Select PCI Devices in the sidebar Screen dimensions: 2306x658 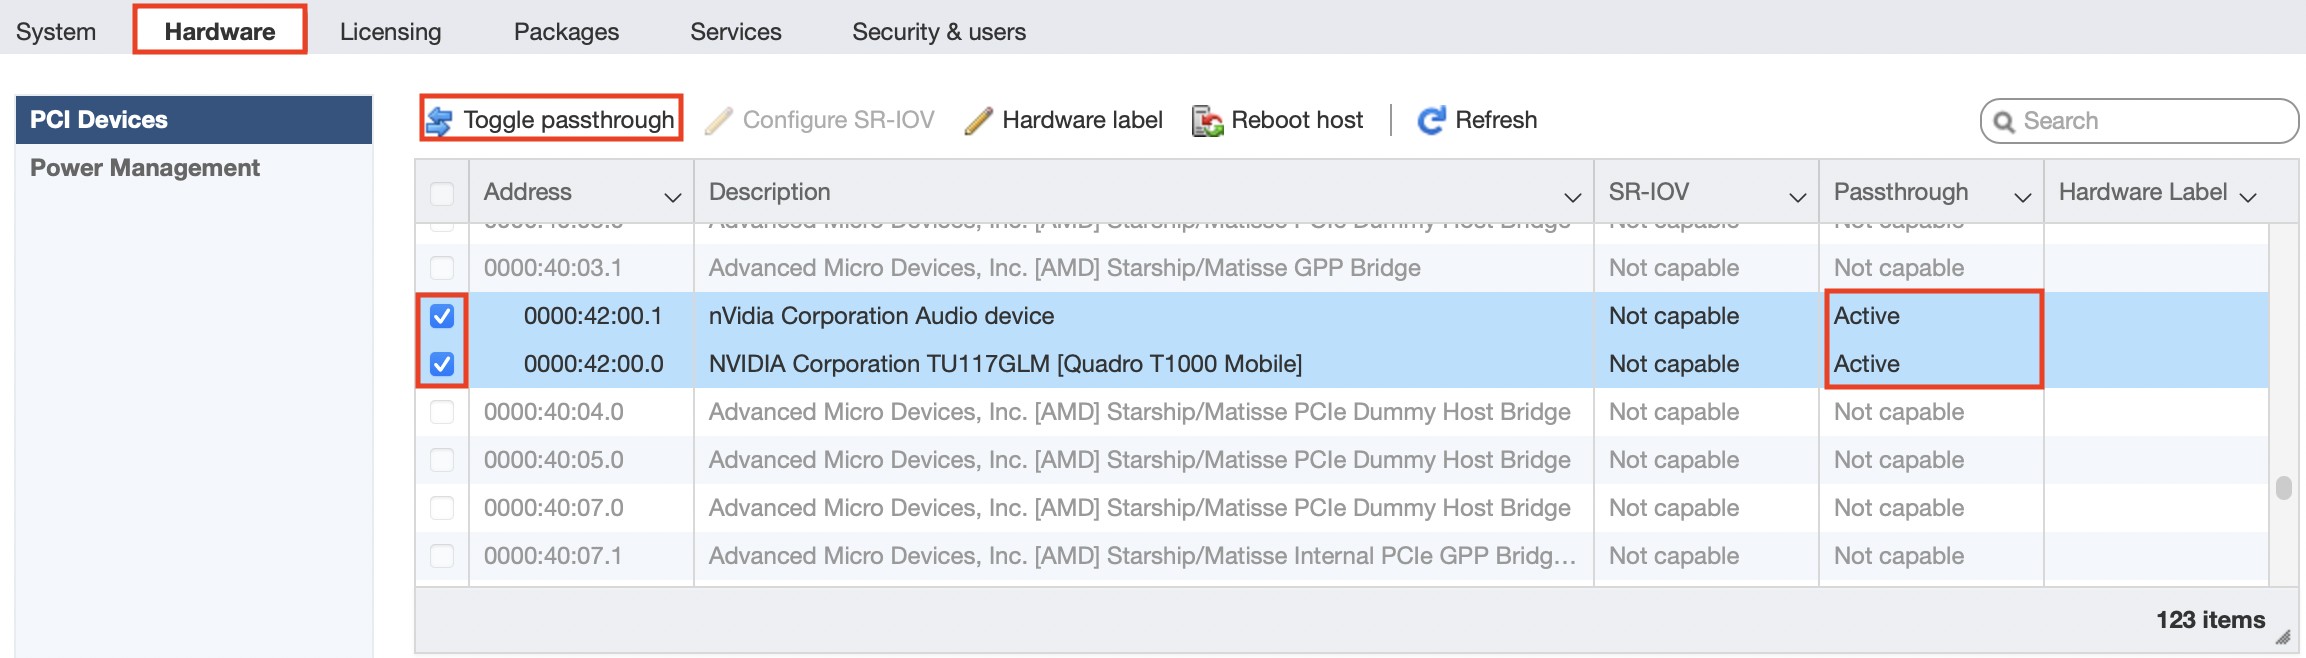pyautogui.click(x=194, y=120)
